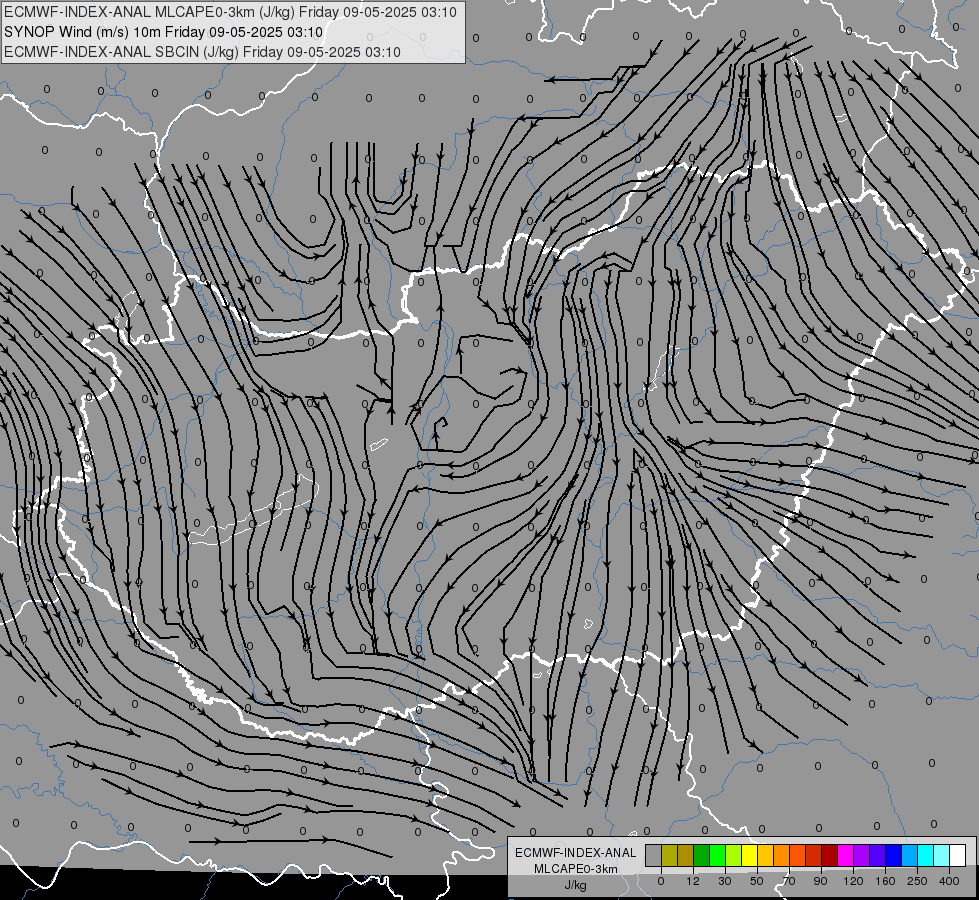Select the white legend swatch

click(x=958, y=856)
